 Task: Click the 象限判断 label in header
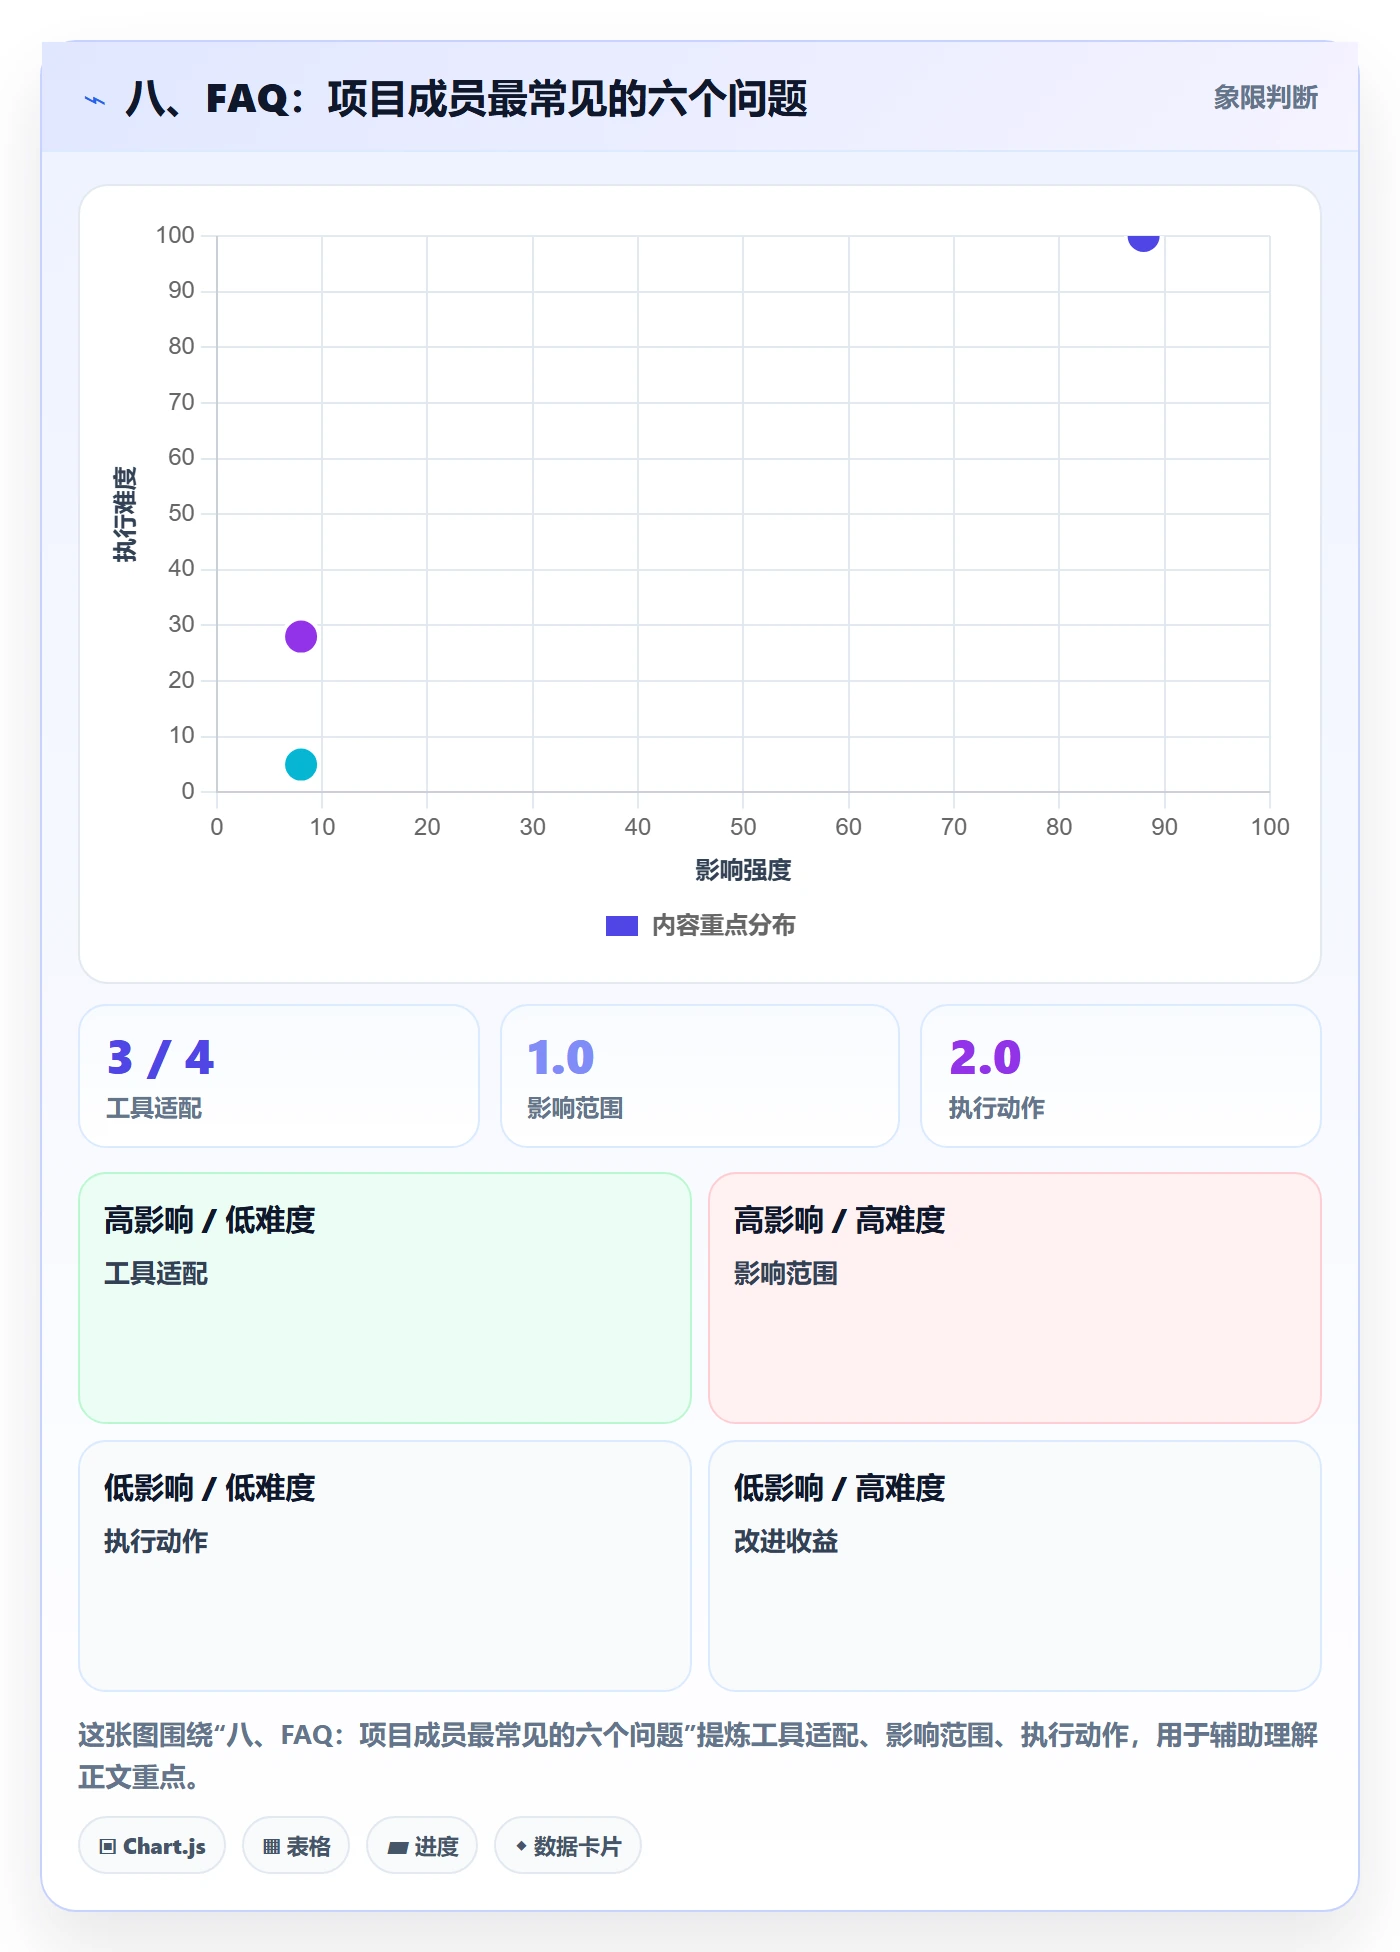1266,98
